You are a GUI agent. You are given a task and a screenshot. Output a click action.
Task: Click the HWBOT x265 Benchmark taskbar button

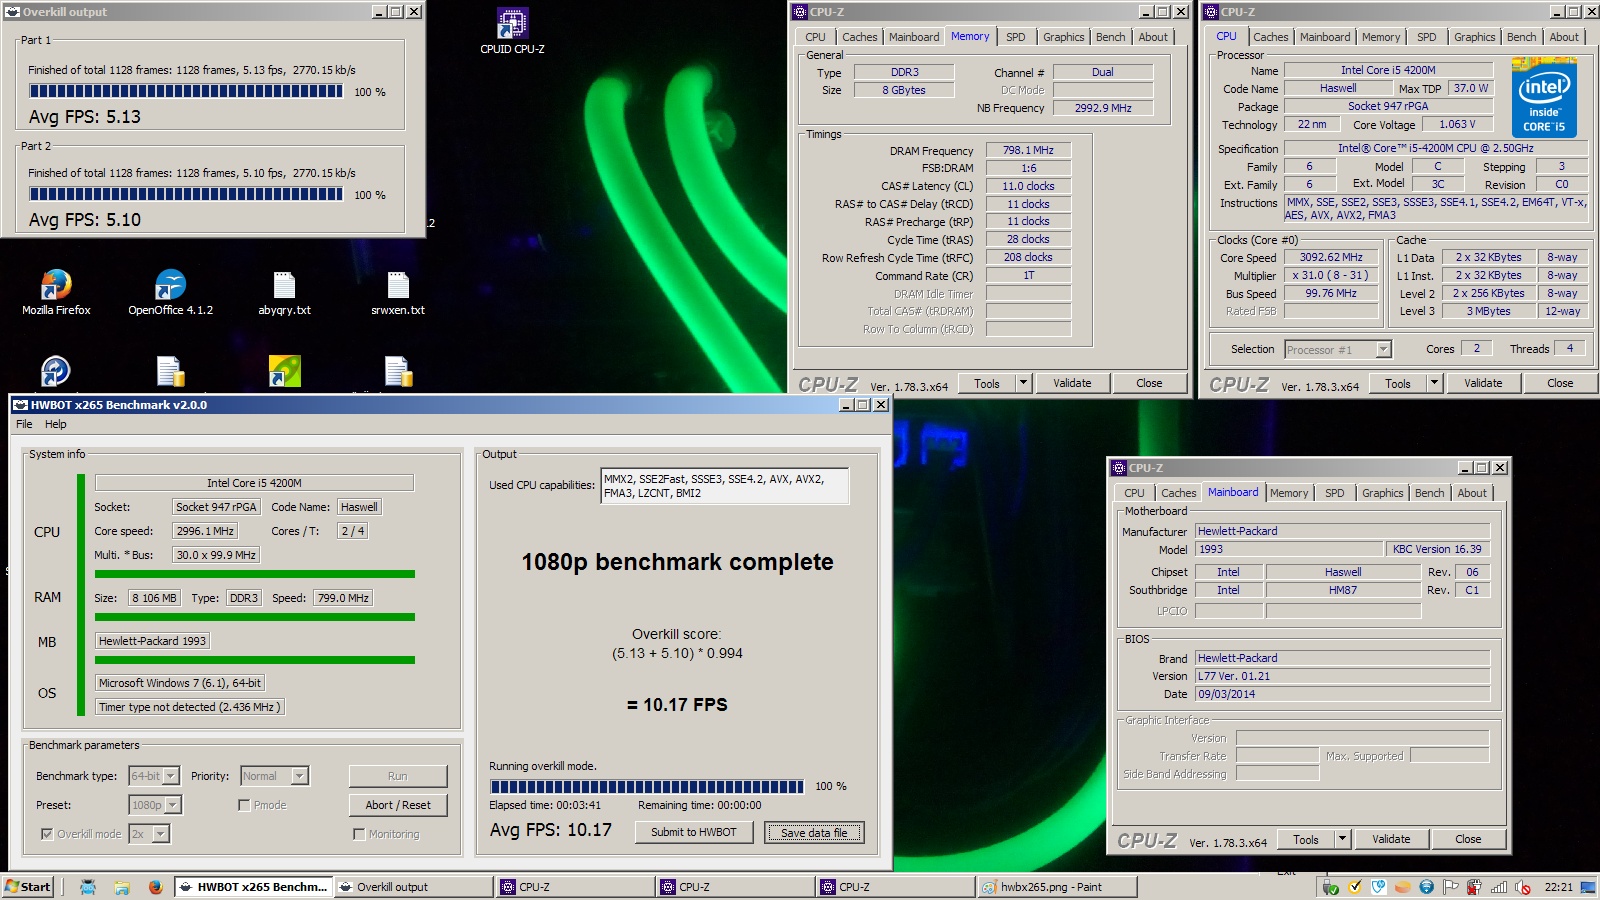(253, 887)
